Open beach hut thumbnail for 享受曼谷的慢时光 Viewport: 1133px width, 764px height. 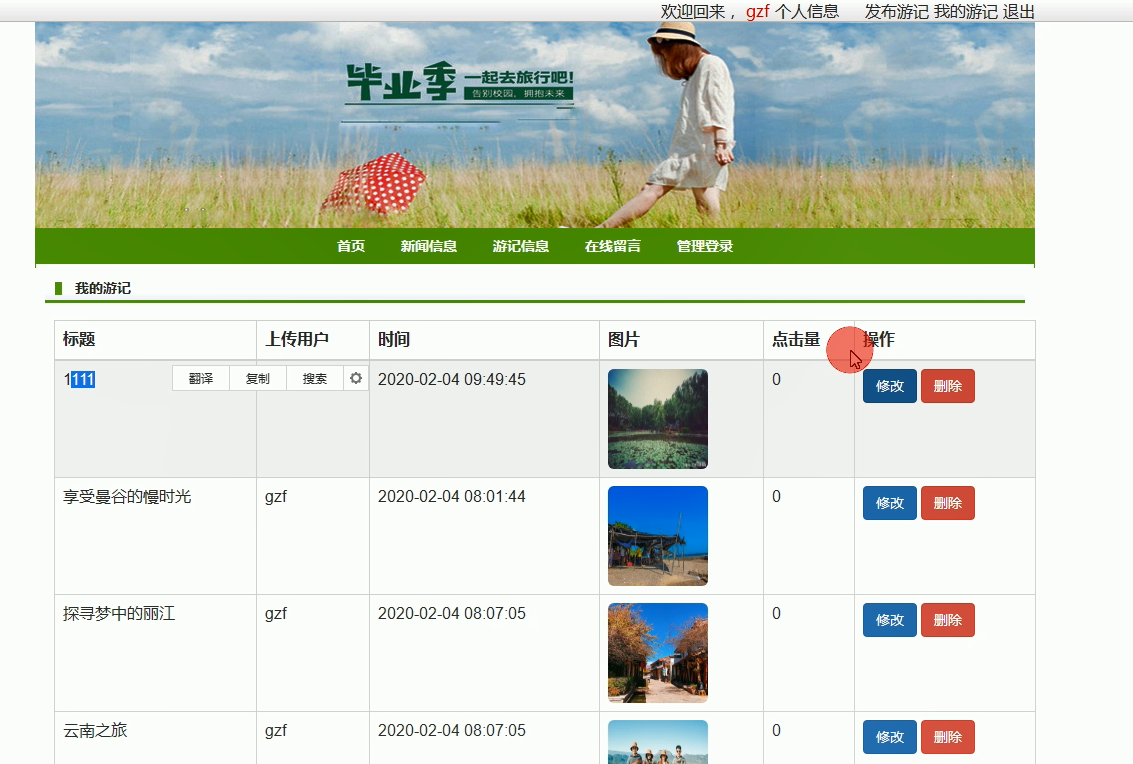[x=658, y=536]
